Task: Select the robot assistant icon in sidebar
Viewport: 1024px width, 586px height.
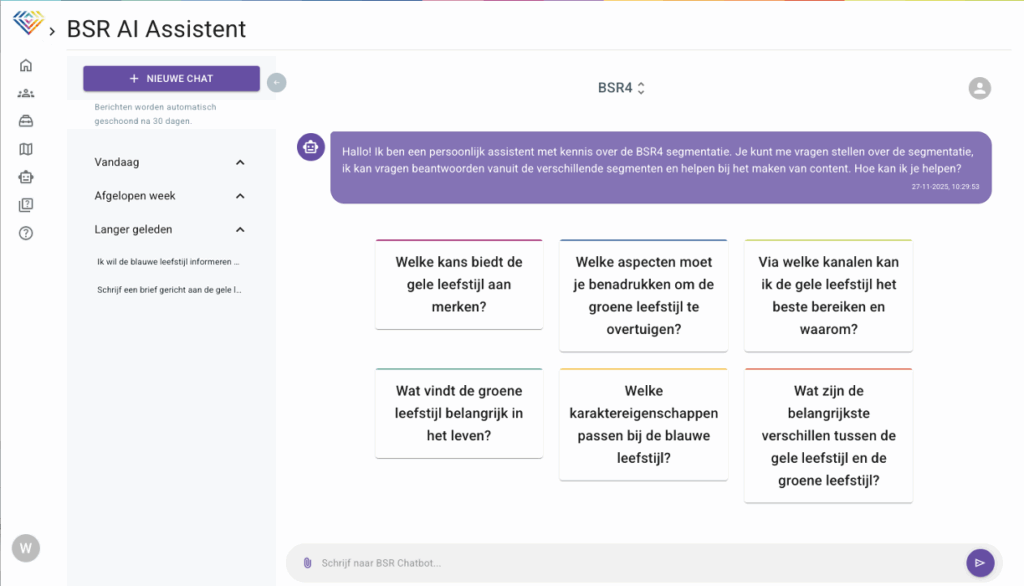Action: (26, 178)
